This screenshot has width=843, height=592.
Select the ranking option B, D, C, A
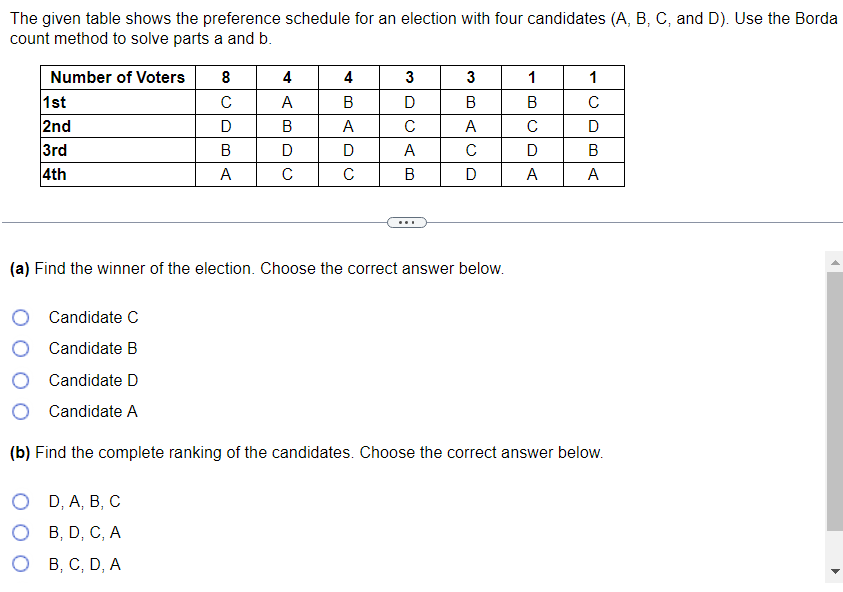20,532
